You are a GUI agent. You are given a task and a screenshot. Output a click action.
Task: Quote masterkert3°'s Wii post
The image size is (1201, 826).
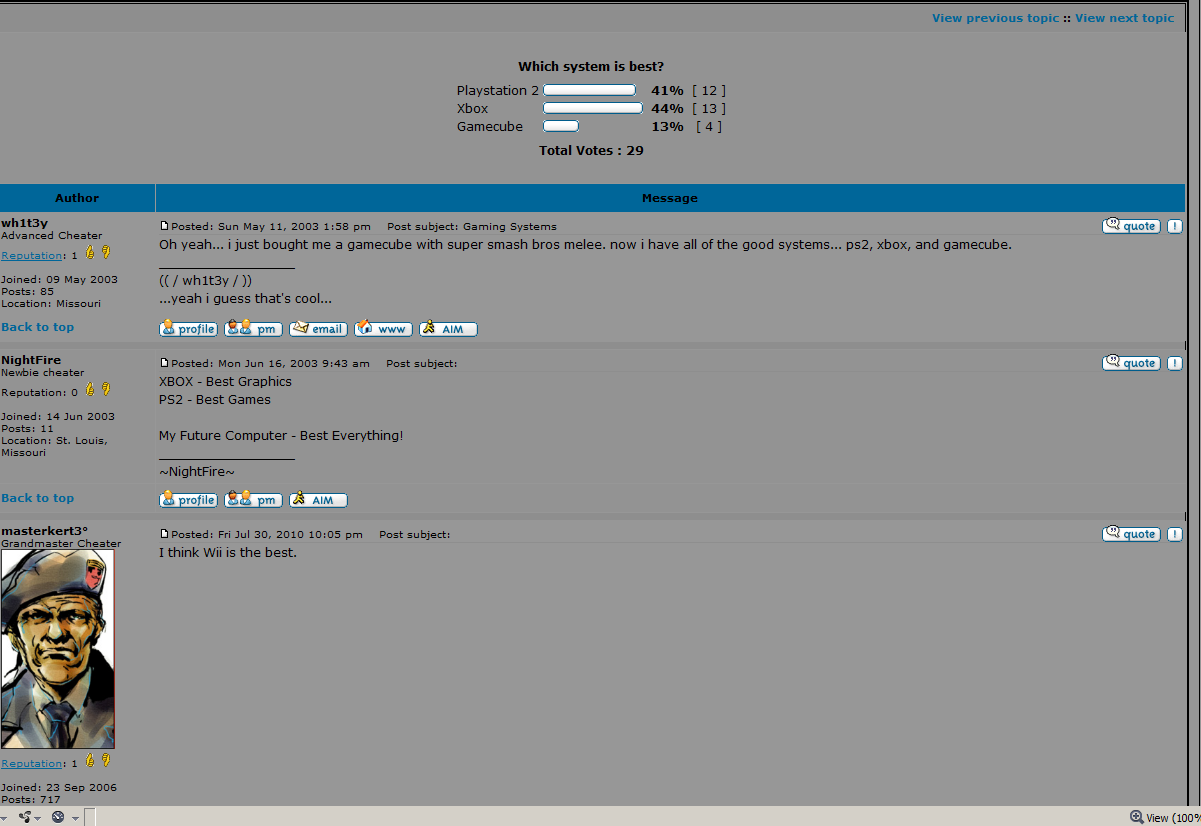tap(1131, 534)
